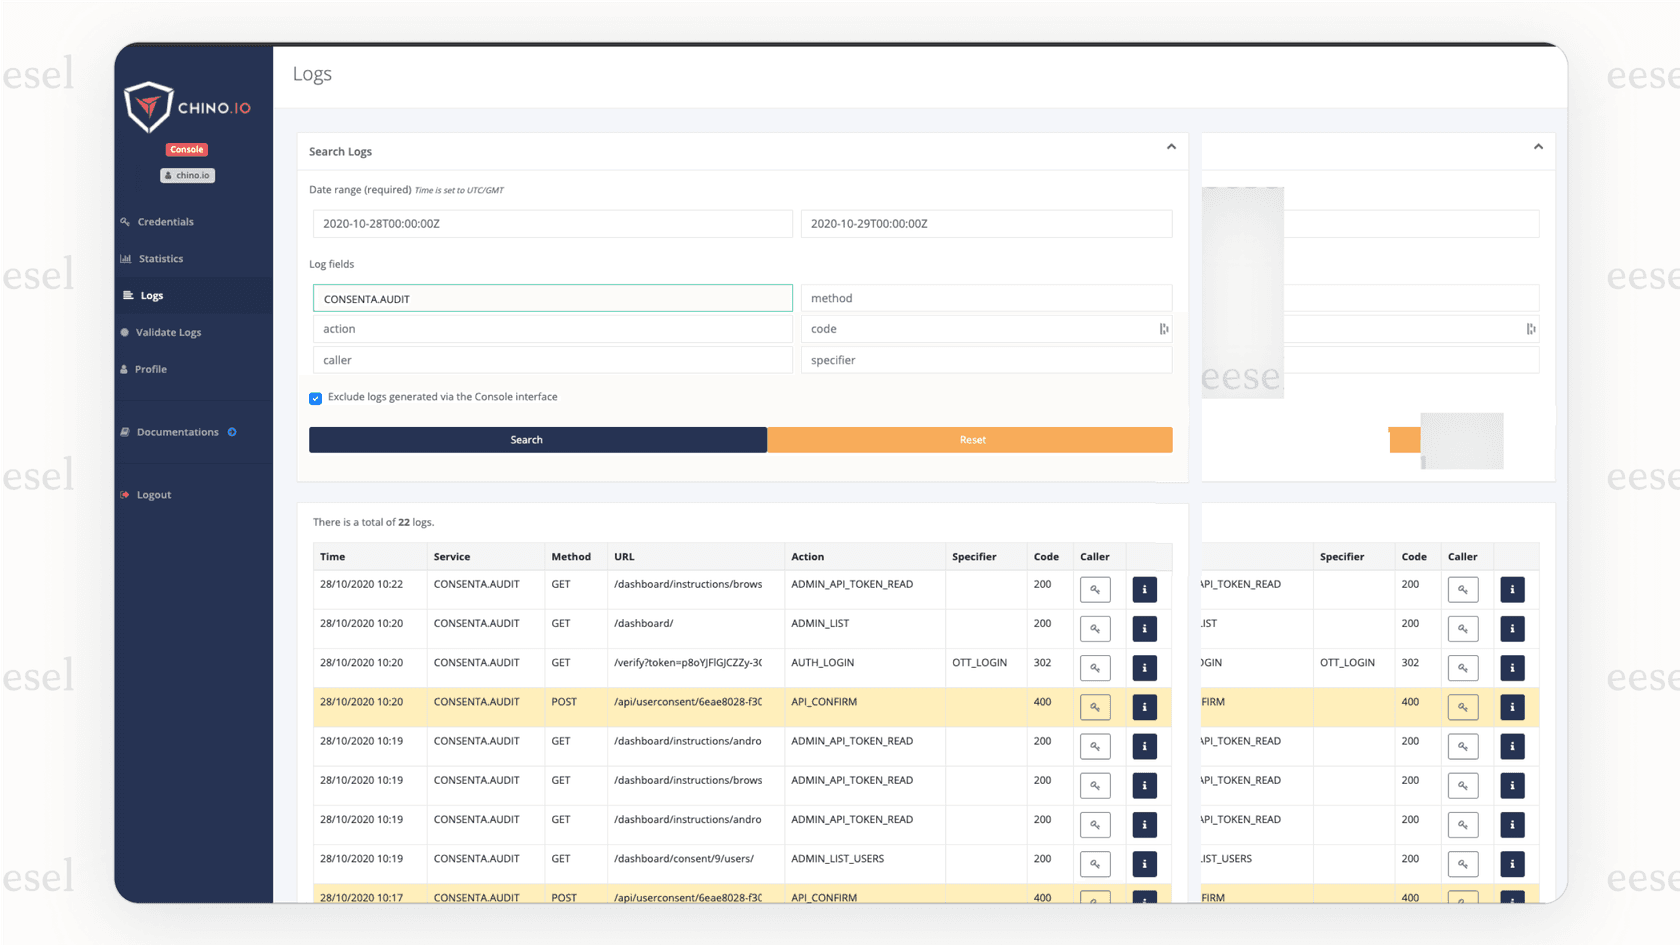This screenshot has height=945, width=1680.
Task: Select the Credentials key icon in sidebar
Action: (x=124, y=221)
